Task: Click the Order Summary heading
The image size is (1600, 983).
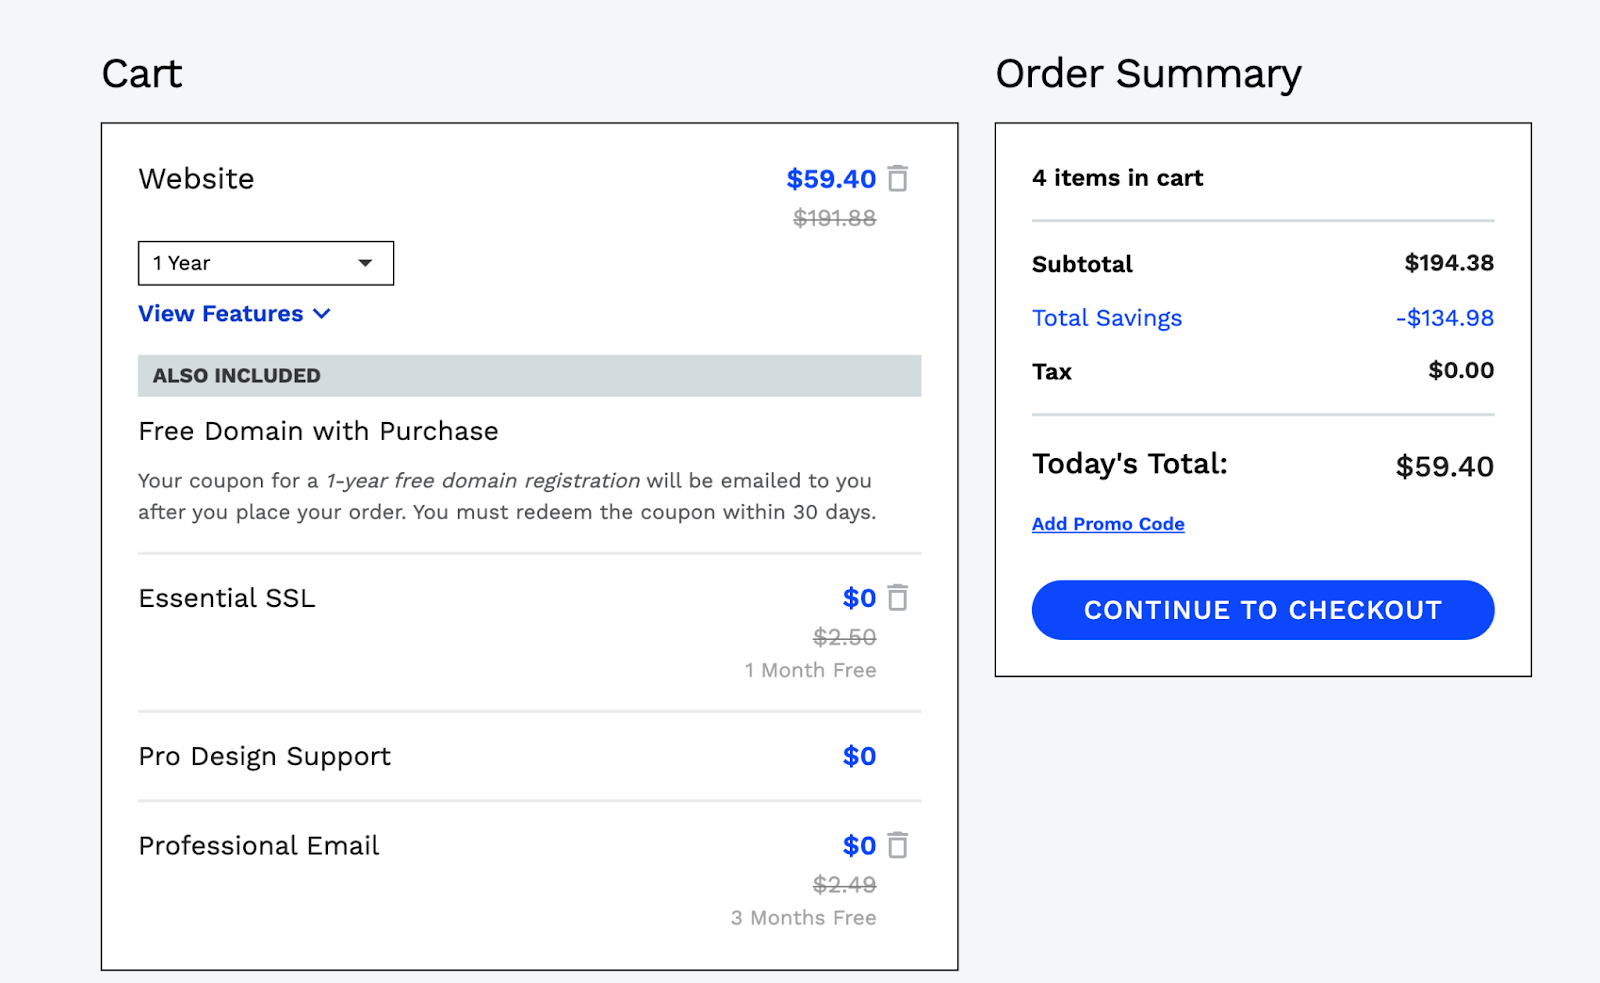Action: coord(1148,74)
